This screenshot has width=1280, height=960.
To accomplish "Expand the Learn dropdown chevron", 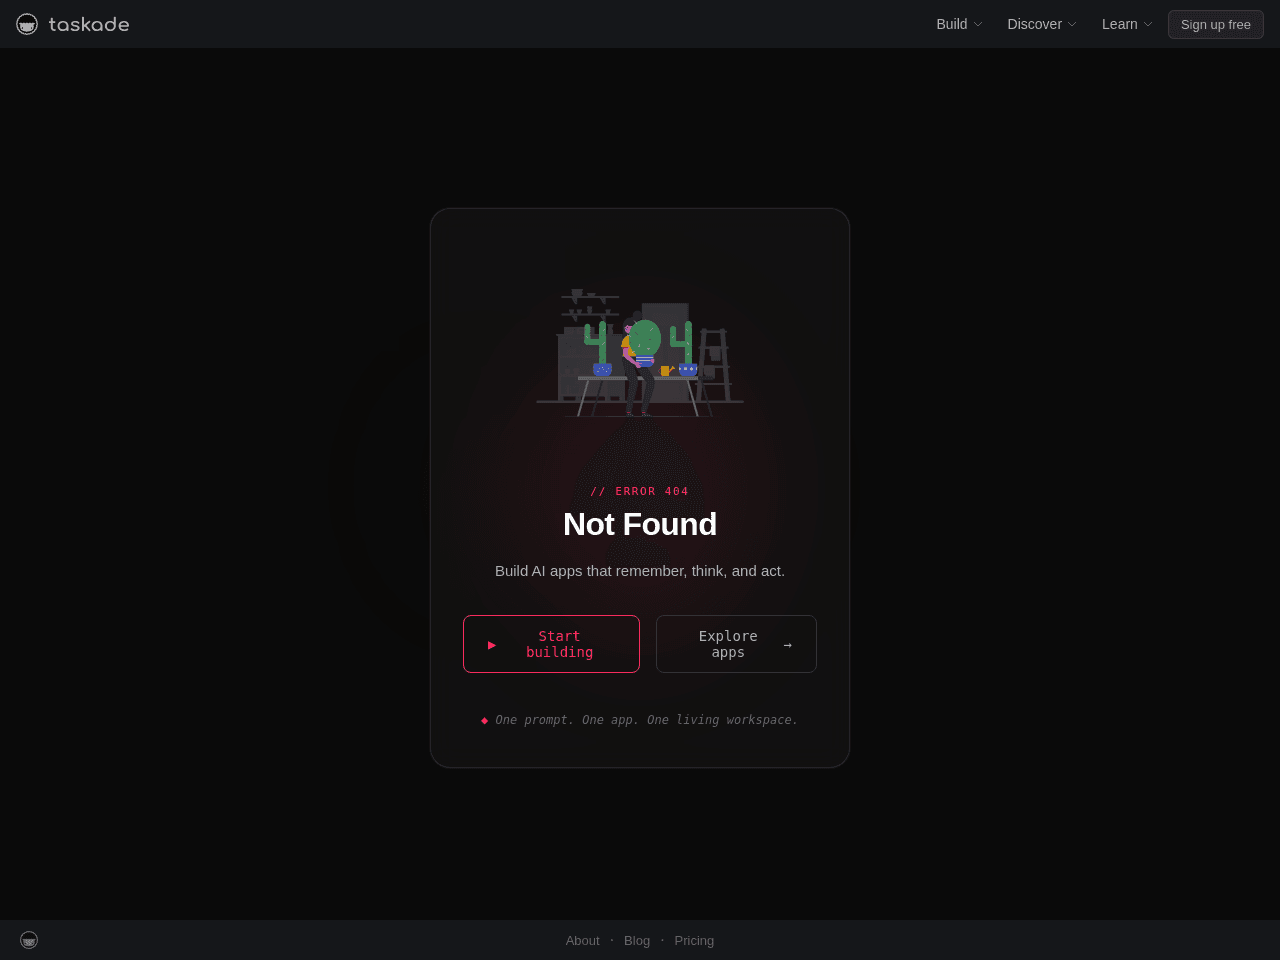I will (x=1148, y=24).
